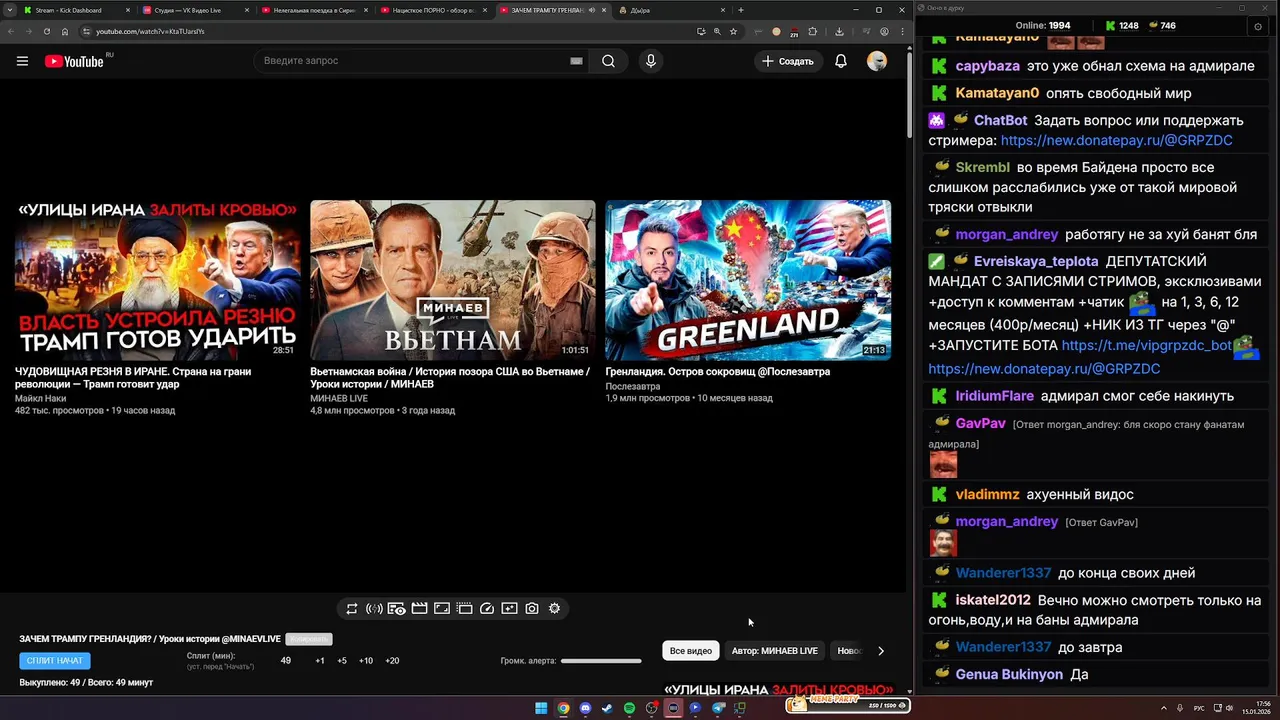The width and height of the screenshot is (1280, 720).
Task: Open a new Chrome tab
Action: tap(740, 10)
